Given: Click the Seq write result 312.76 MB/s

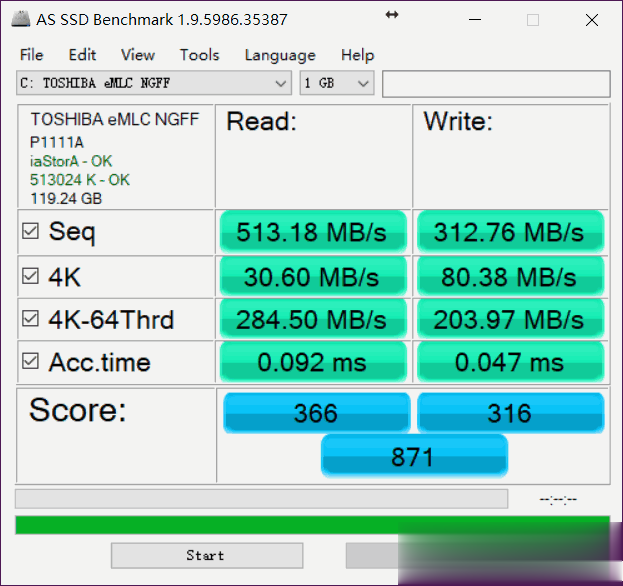Looking at the screenshot, I should tap(511, 232).
